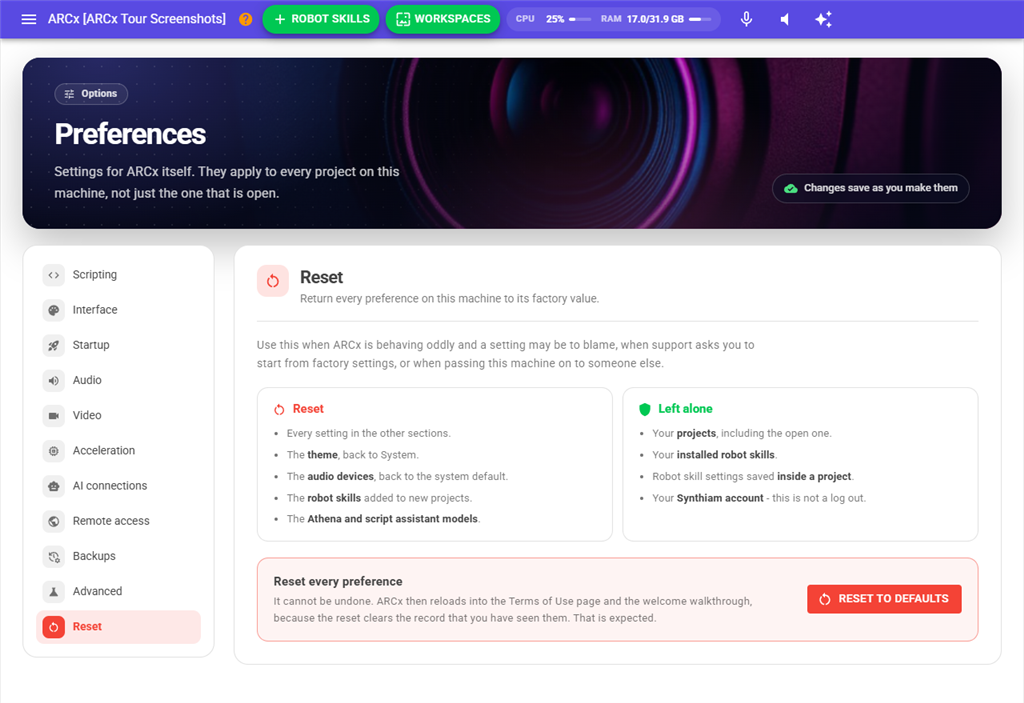Viewport: 1024px width, 703px height.
Task: Click the ROBOT SKILLS button
Action: [321, 19]
